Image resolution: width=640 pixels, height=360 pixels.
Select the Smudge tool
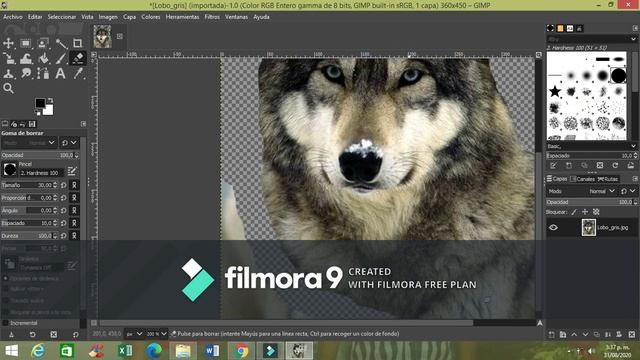(26, 73)
